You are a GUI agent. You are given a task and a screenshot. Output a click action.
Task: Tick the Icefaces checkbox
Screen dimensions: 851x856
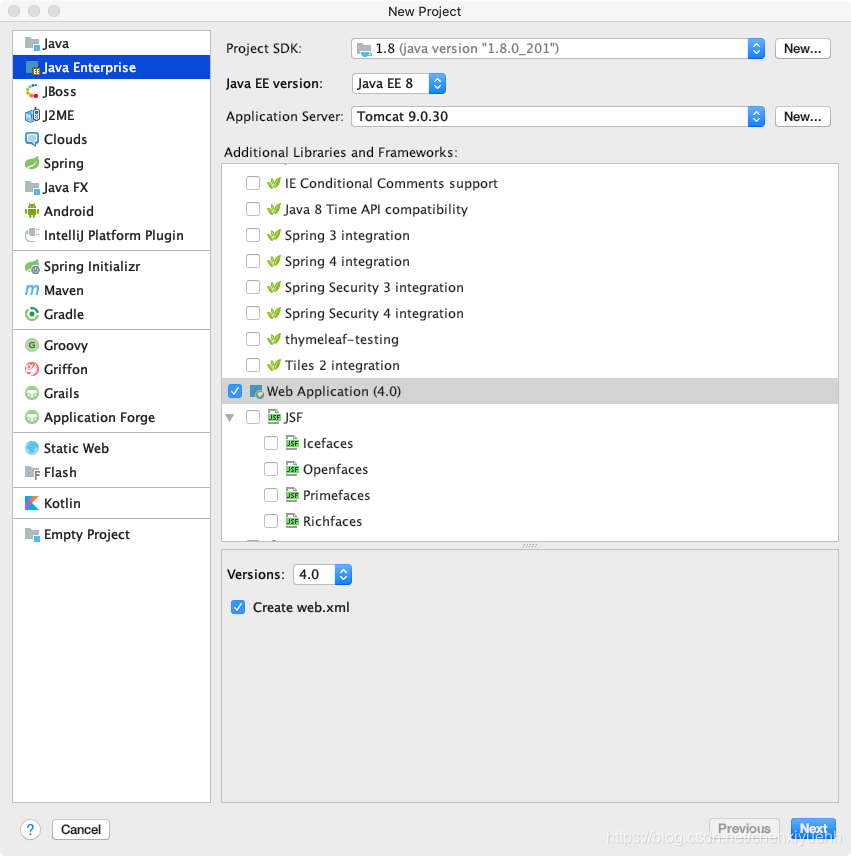(x=271, y=443)
